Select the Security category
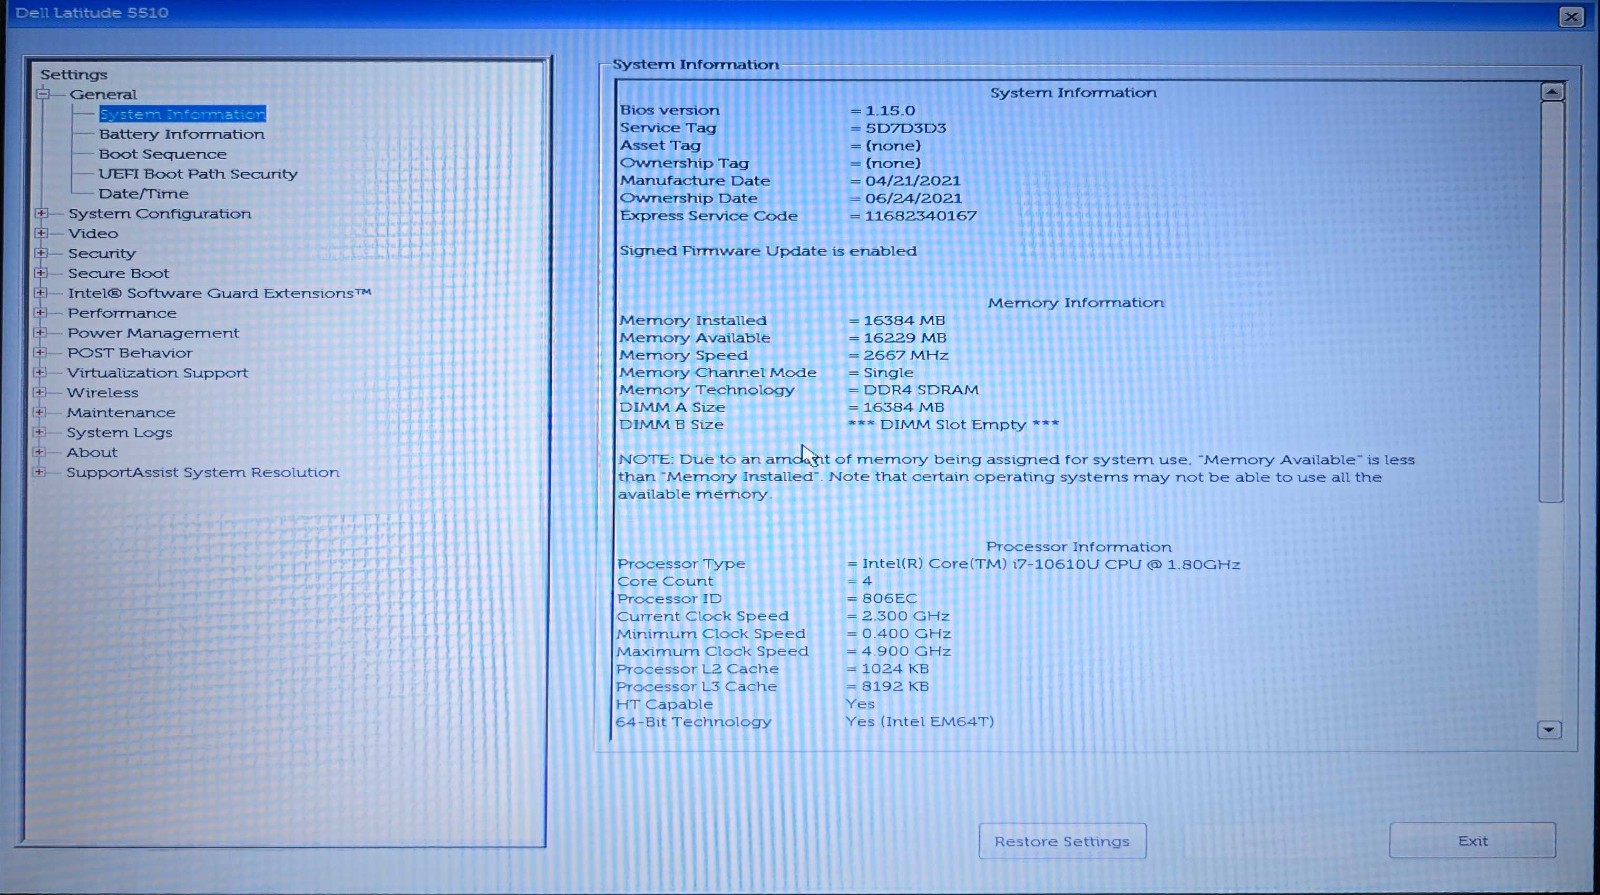This screenshot has width=1600, height=895. (102, 254)
